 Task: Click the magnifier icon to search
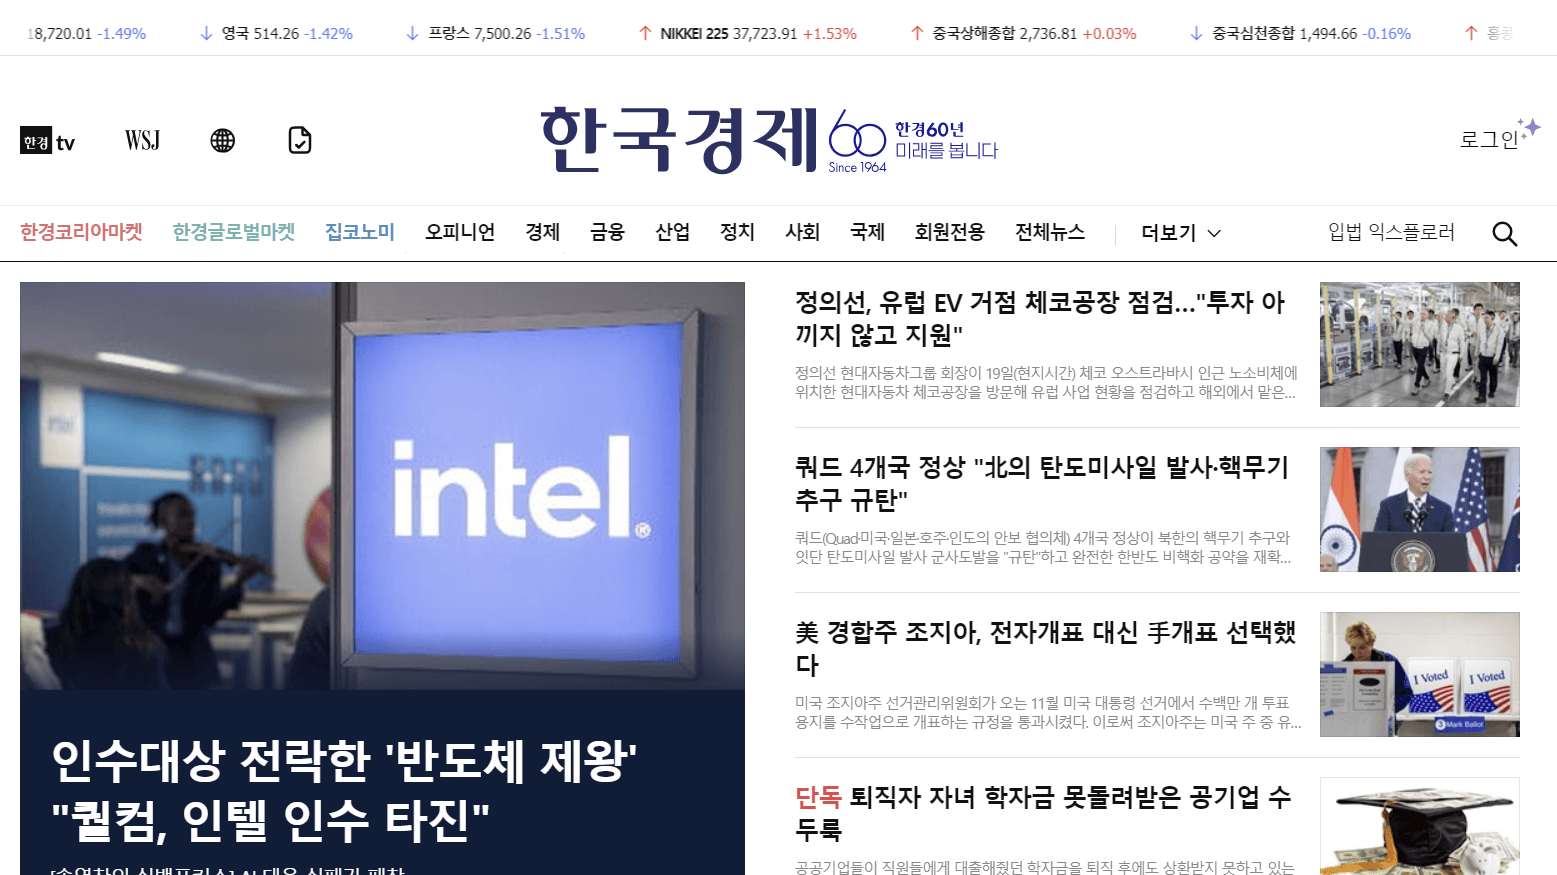point(1504,233)
